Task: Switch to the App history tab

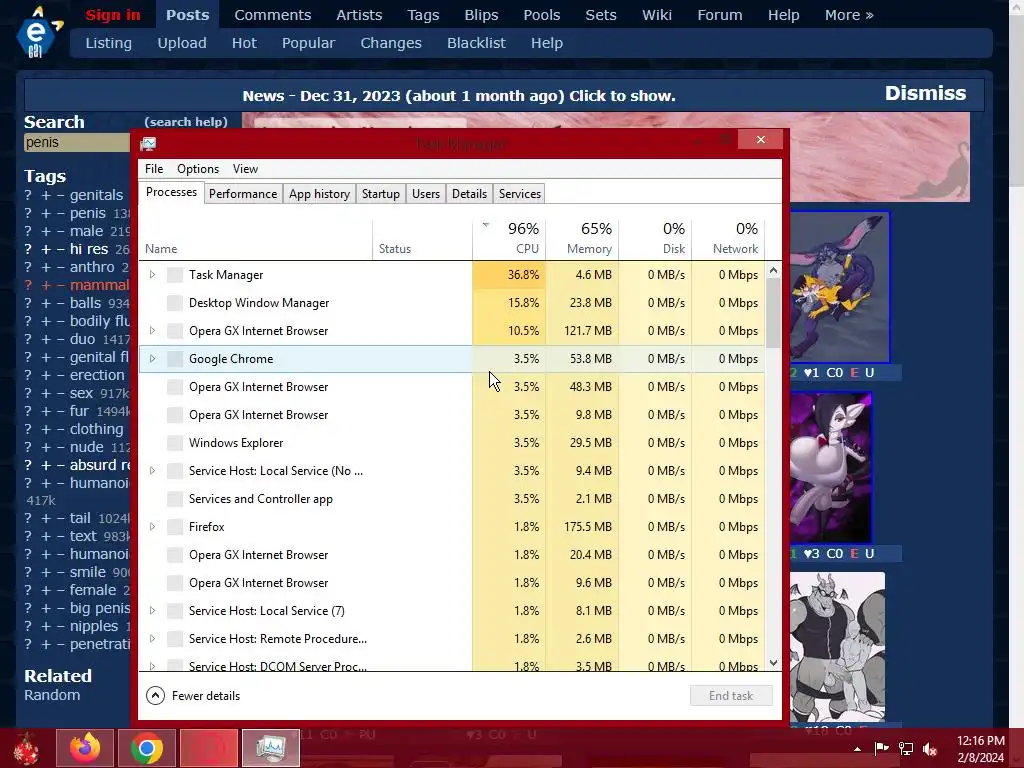Action: (319, 194)
